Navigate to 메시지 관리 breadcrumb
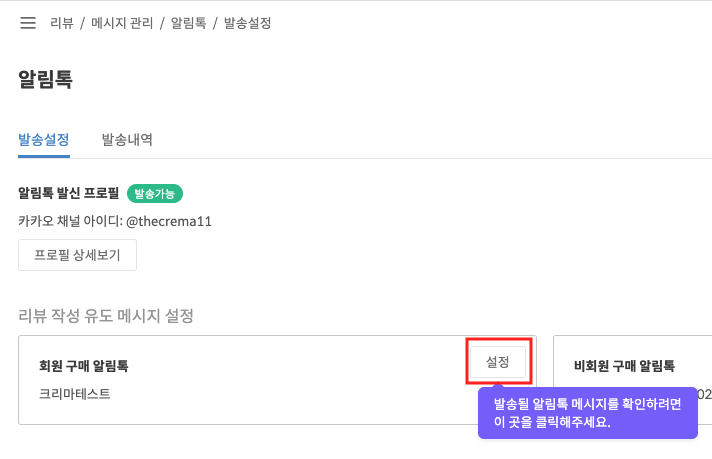 (122, 22)
